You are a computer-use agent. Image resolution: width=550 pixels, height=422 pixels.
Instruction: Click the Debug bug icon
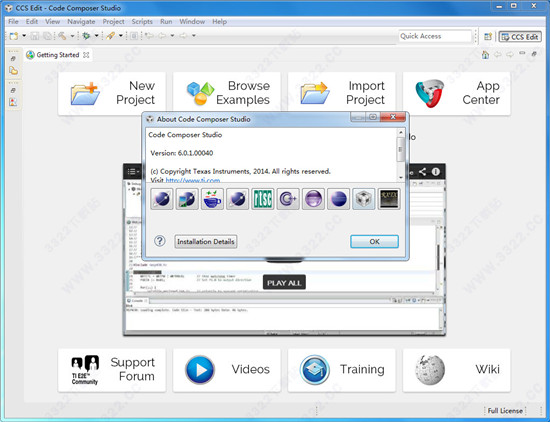[x=86, y=36]
